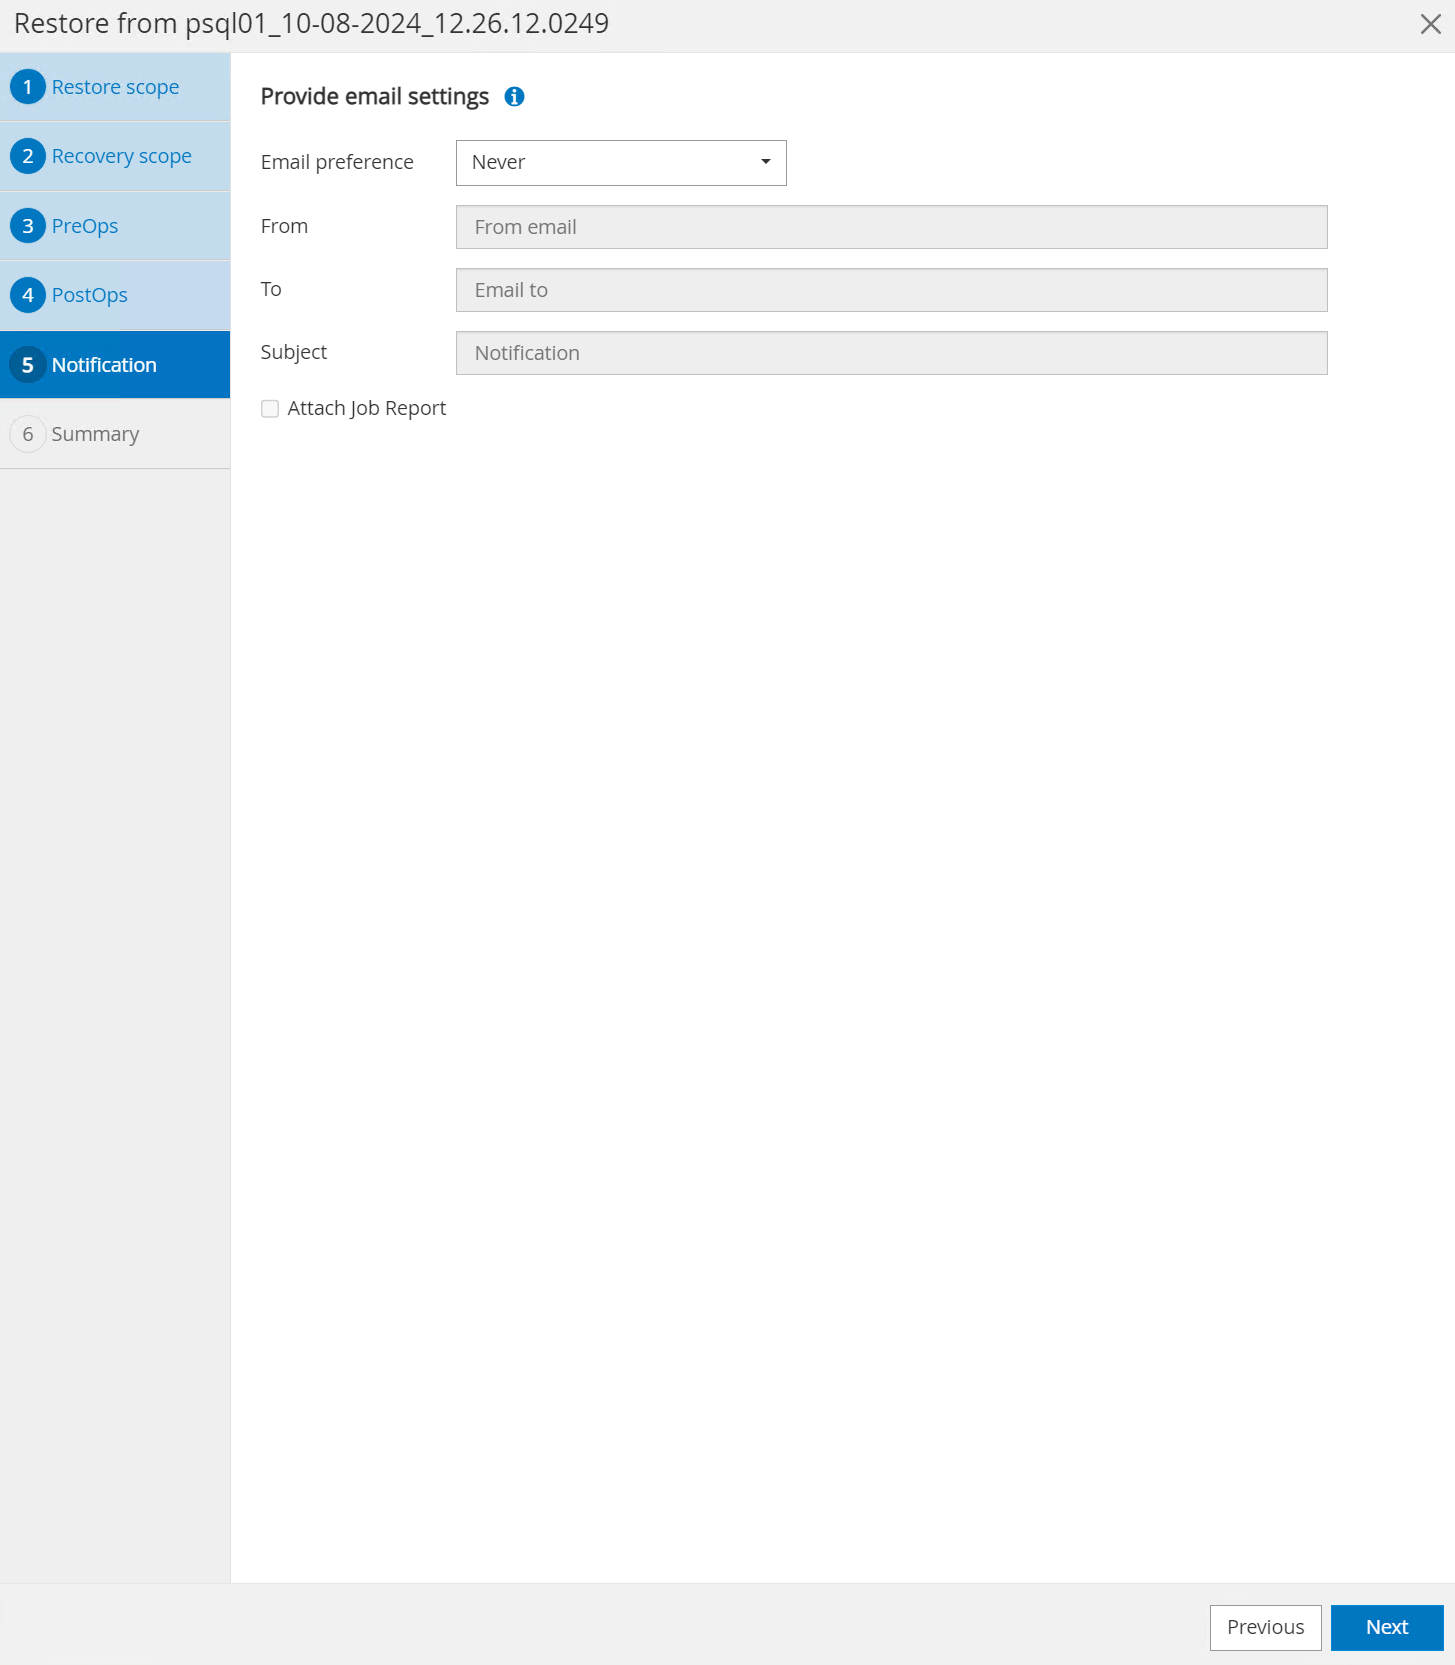Open the Email preference dropdown
Viewport: 1455px width, 1665px height.
coord(621,163)
